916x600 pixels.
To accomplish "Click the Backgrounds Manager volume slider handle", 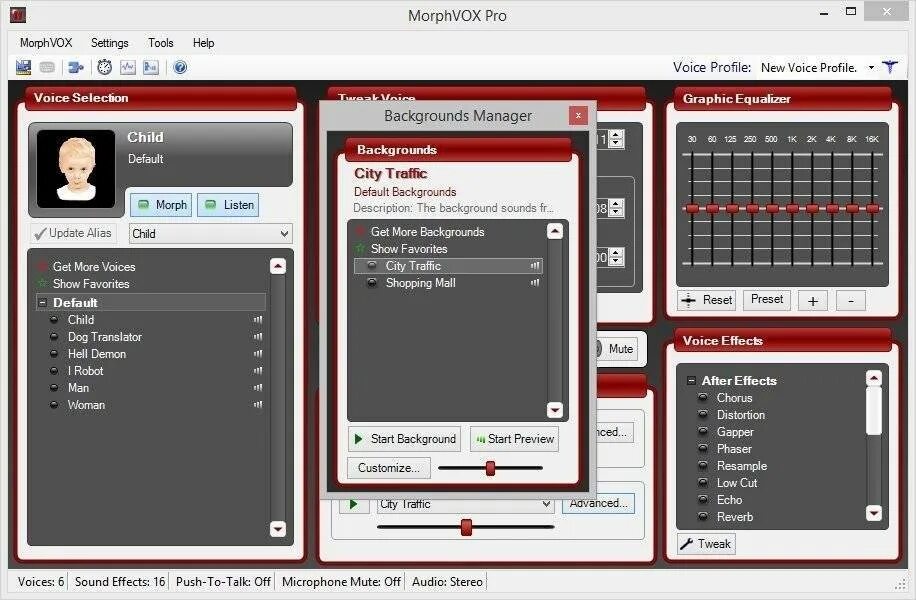I will coord(491,468).
